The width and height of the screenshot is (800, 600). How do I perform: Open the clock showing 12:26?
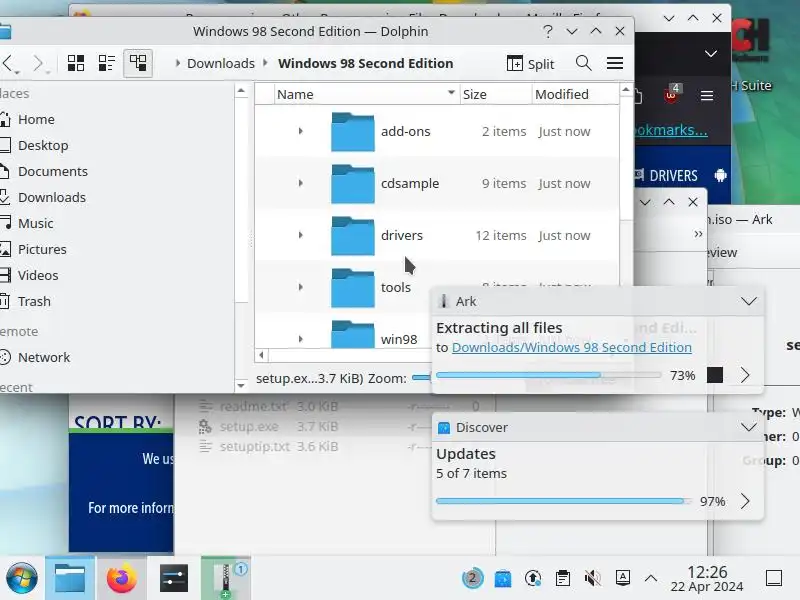707,579
